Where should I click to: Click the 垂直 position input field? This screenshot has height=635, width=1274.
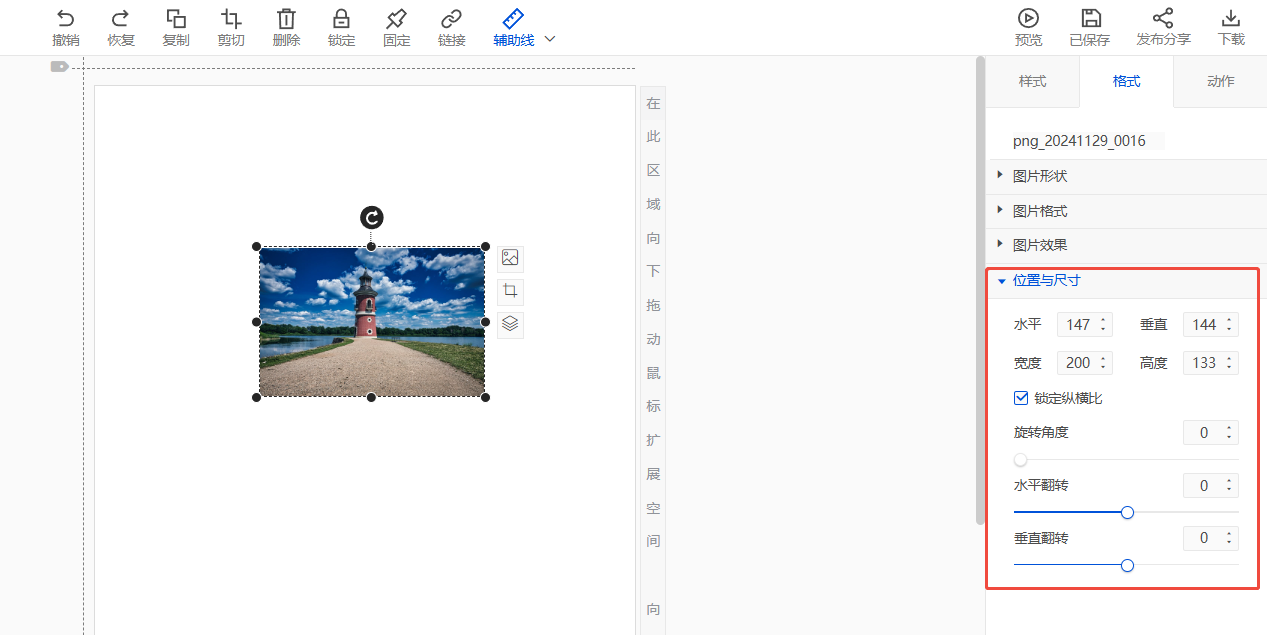1211,324
